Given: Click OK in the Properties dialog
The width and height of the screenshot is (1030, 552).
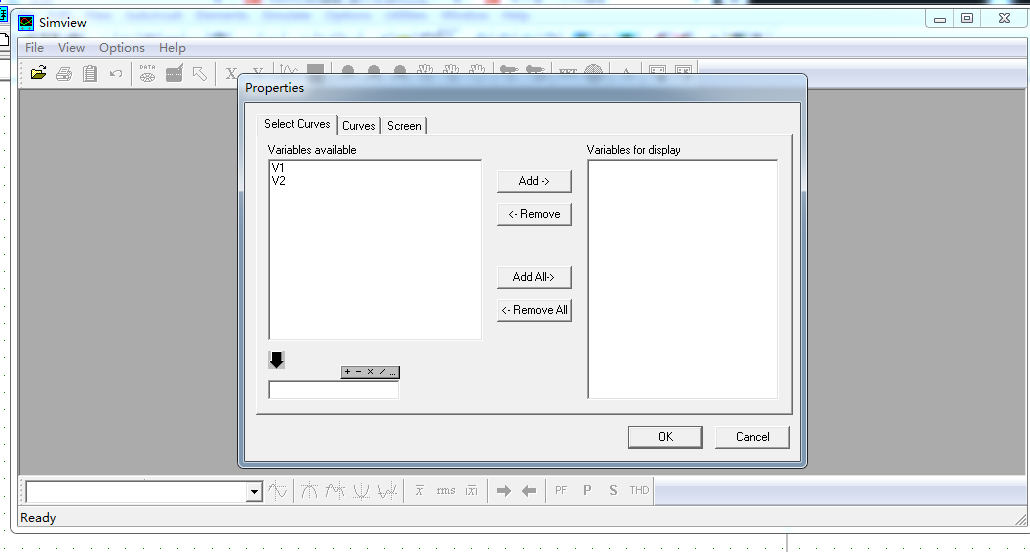Looking at the screenshot, I should coord(665,437).
